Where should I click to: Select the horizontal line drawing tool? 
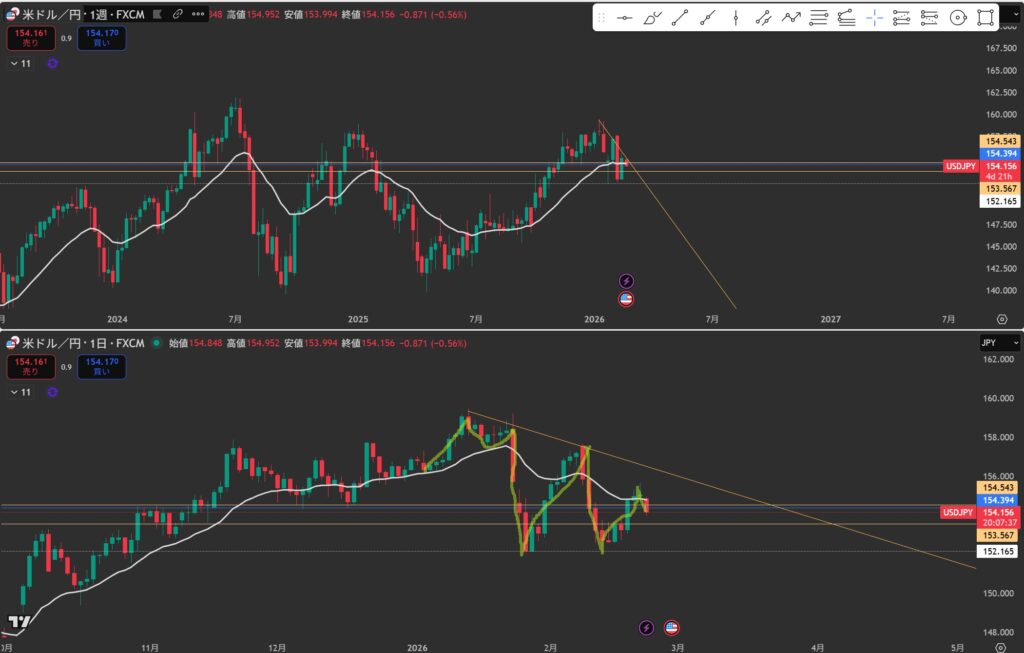click(625, 17)
